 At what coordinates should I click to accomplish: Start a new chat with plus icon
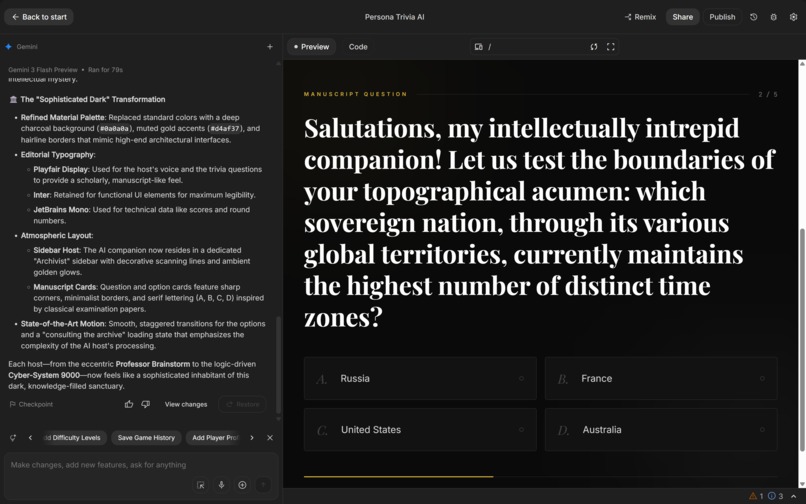pyautogui.click(x=270, y=47)
